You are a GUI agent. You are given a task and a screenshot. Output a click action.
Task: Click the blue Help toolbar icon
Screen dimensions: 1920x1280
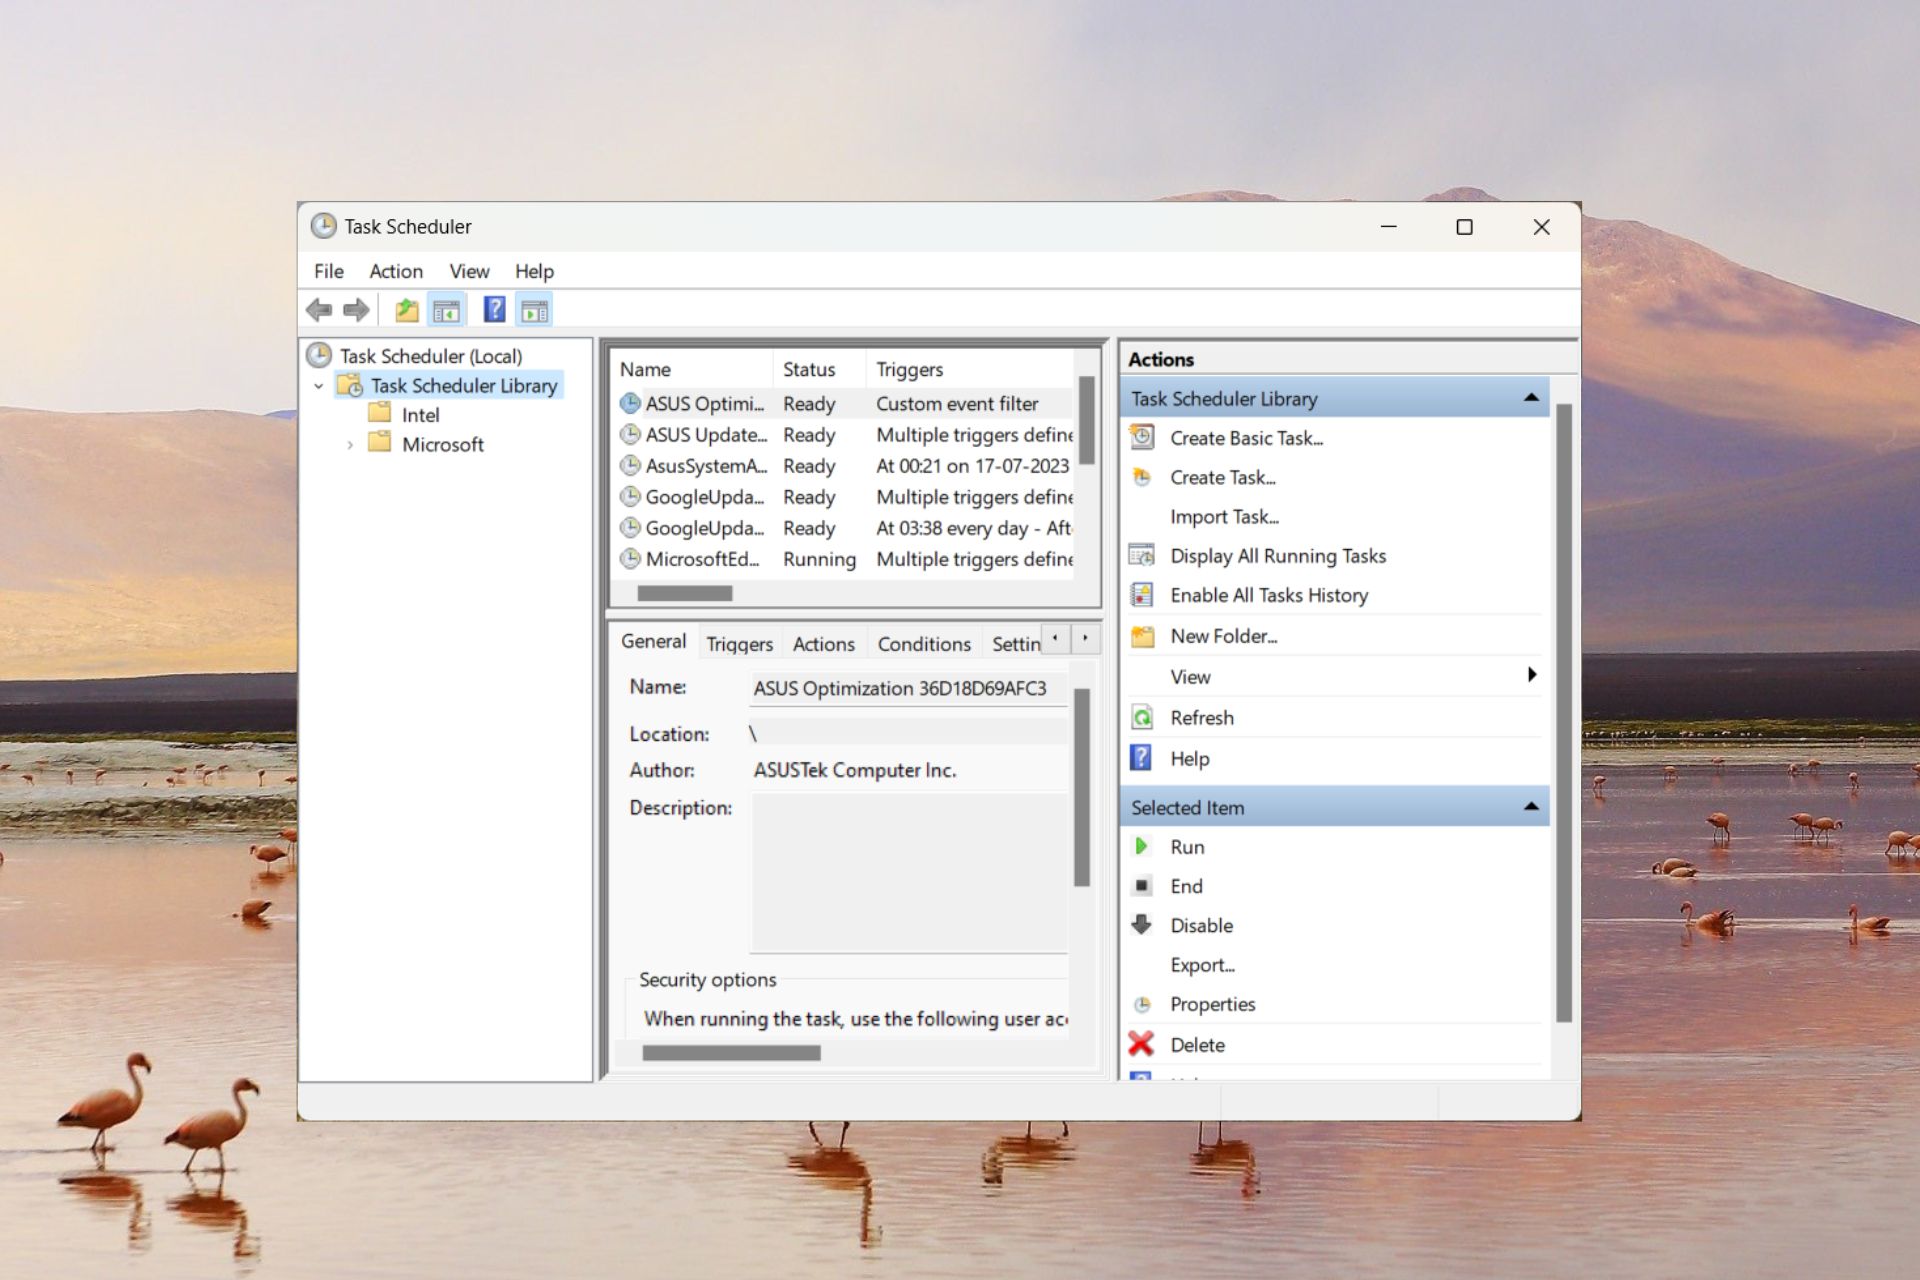point(494,309)
